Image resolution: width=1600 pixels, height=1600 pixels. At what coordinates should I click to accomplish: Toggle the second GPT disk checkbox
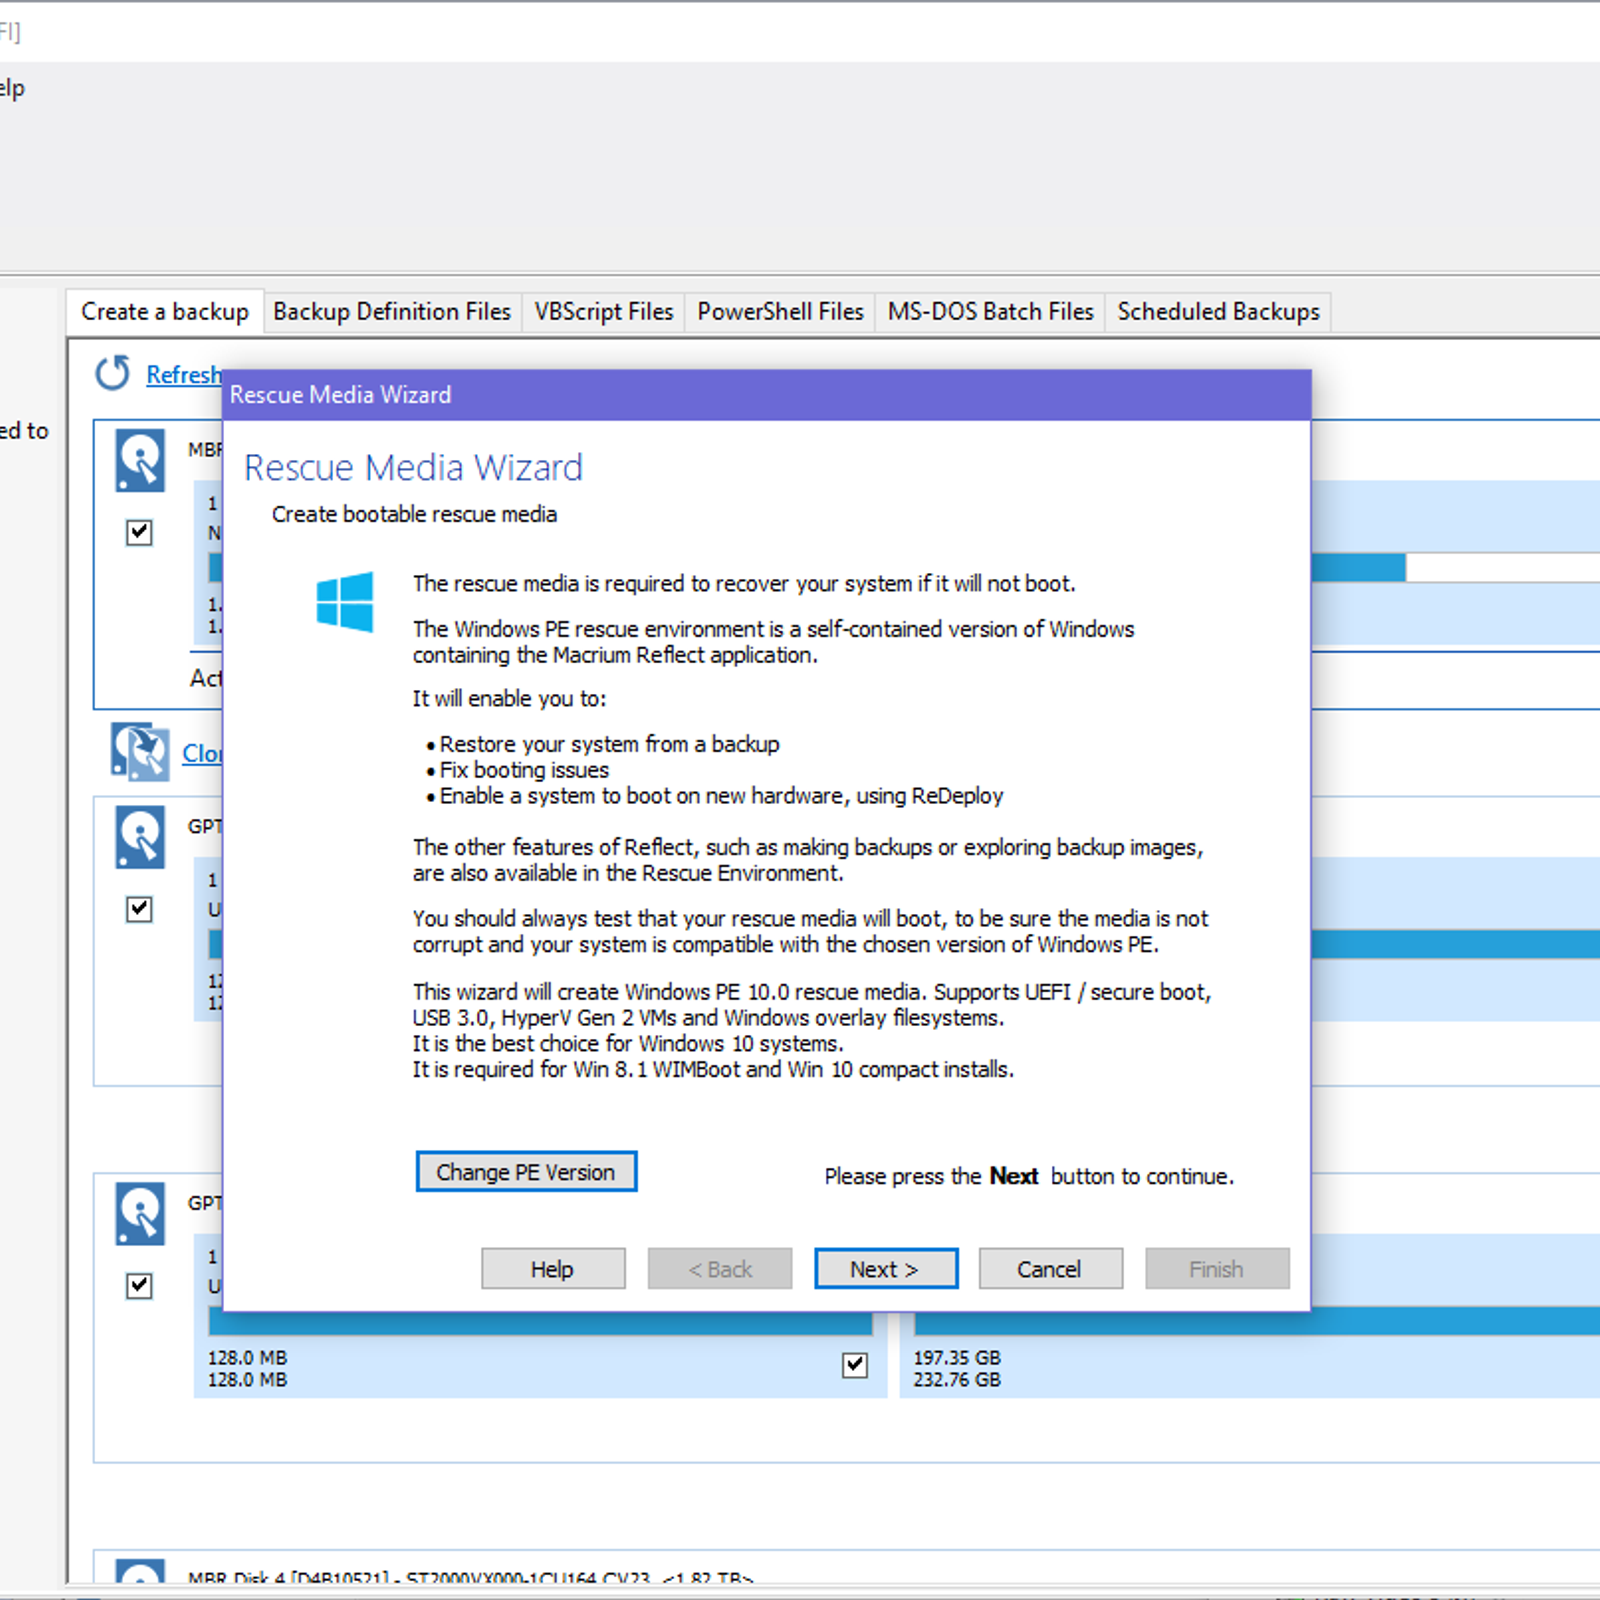click(140, 1285)
